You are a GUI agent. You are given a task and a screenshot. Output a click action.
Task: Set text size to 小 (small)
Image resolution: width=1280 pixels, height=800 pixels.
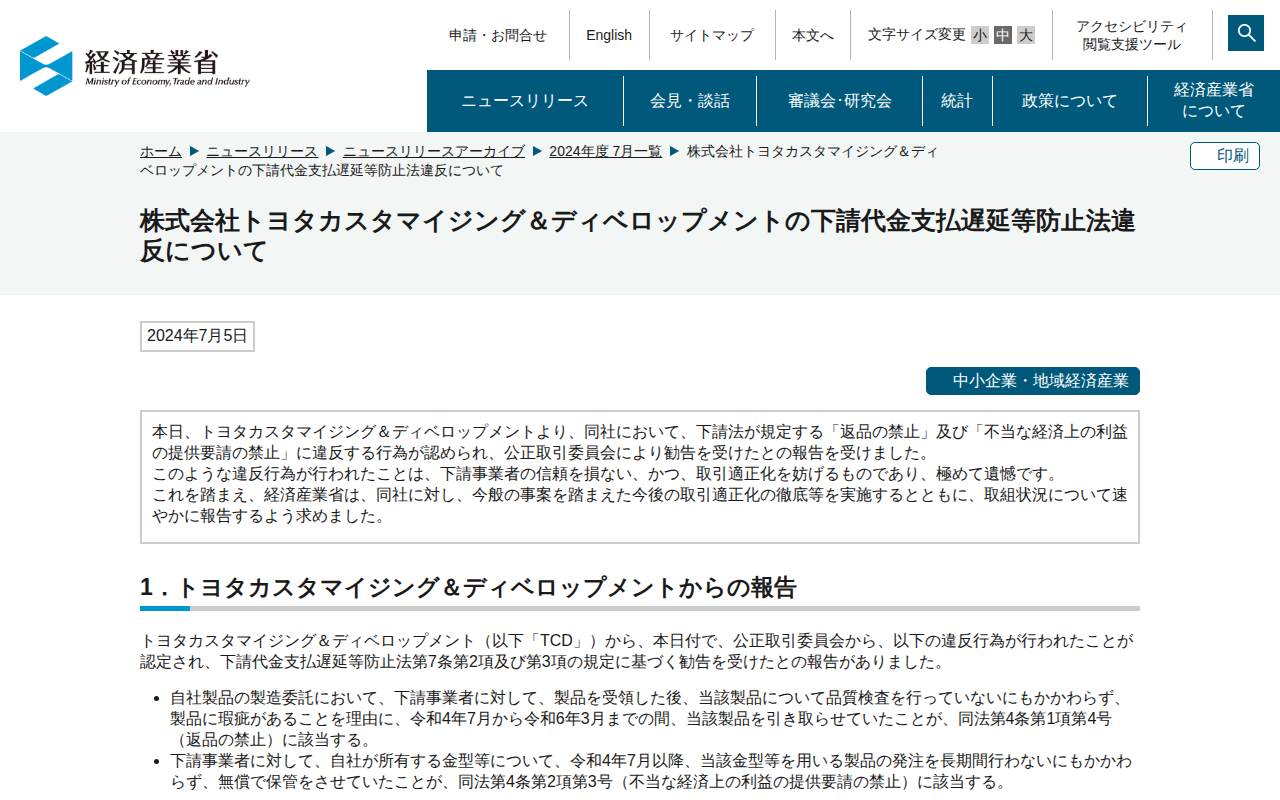980,35
